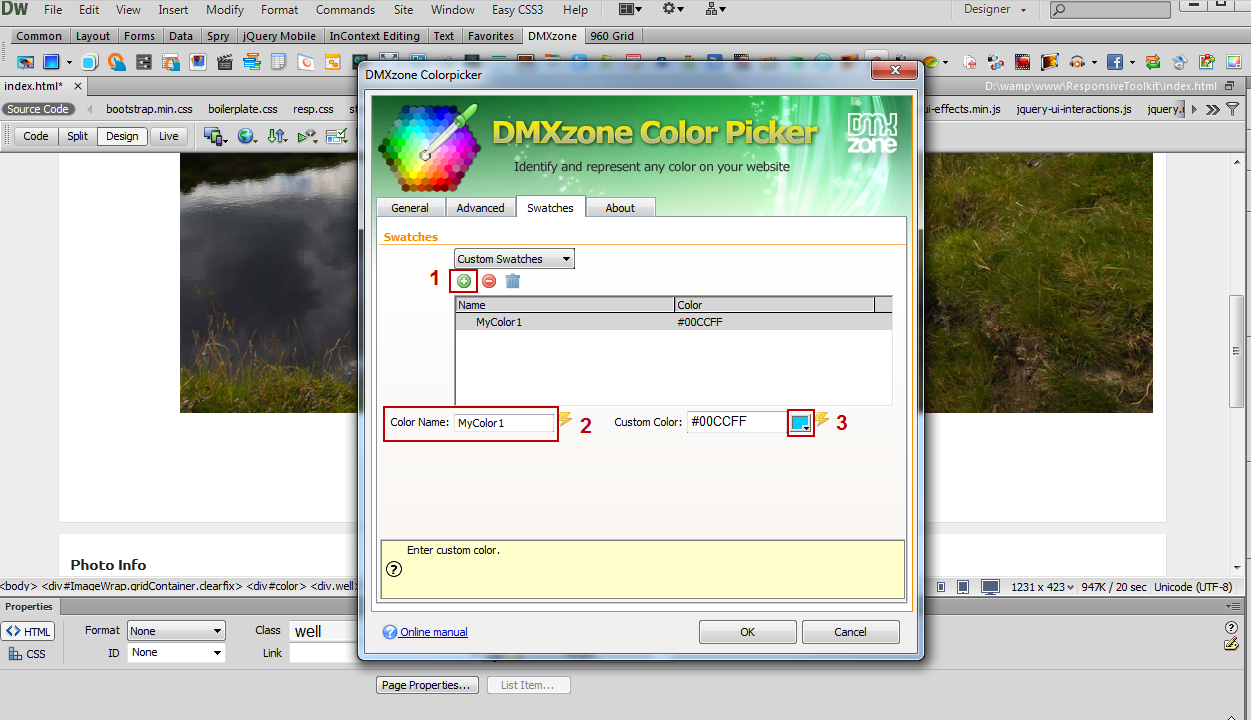1251x720 pixels.
Task: Click the quick tag editor pencil icon
Action: tap(1231, 644)
